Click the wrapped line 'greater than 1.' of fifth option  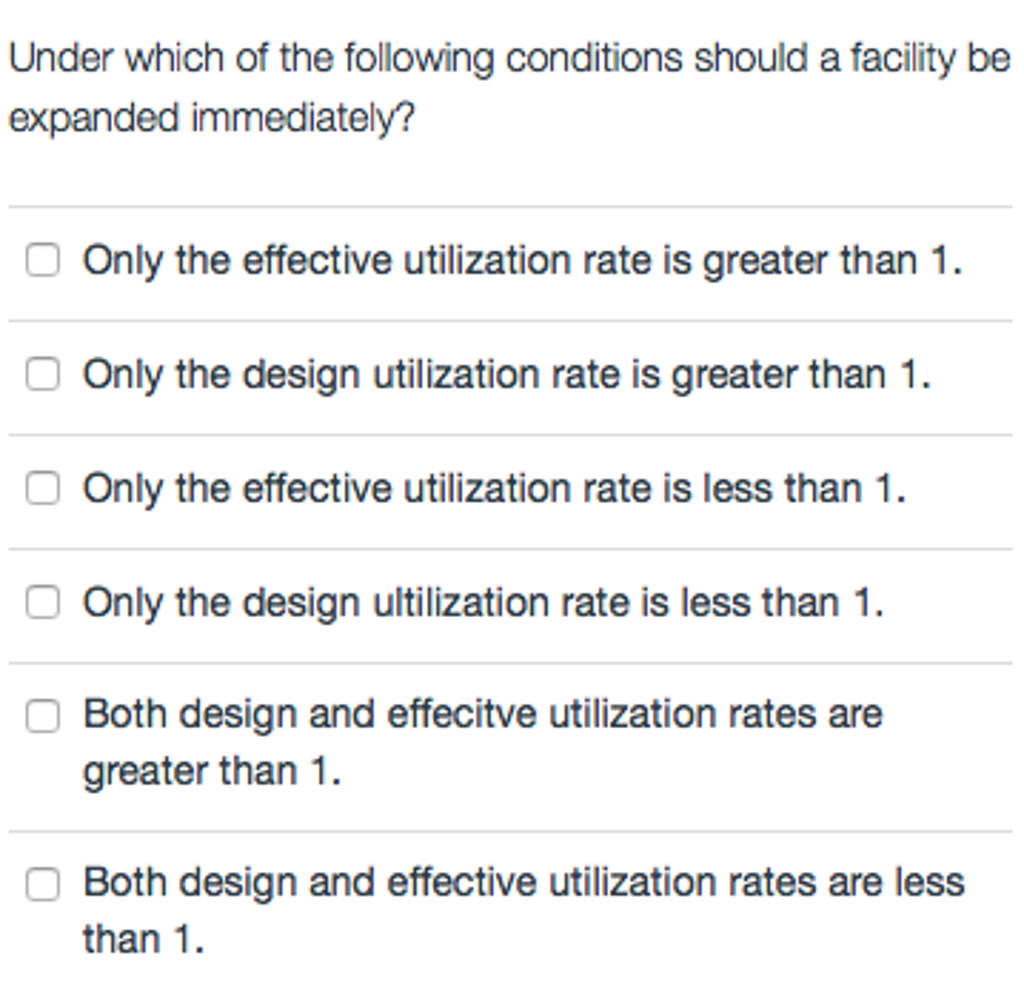tap(211, 772)
